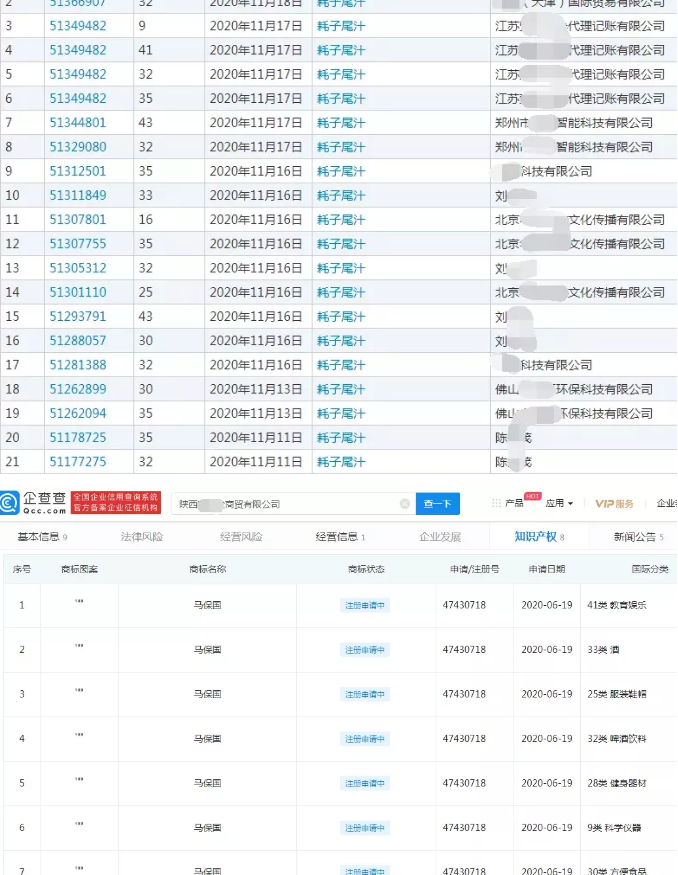Viewport: 678px width, 875px height.
Task: Switch to the 企业发展 tab
Action: 440,537
